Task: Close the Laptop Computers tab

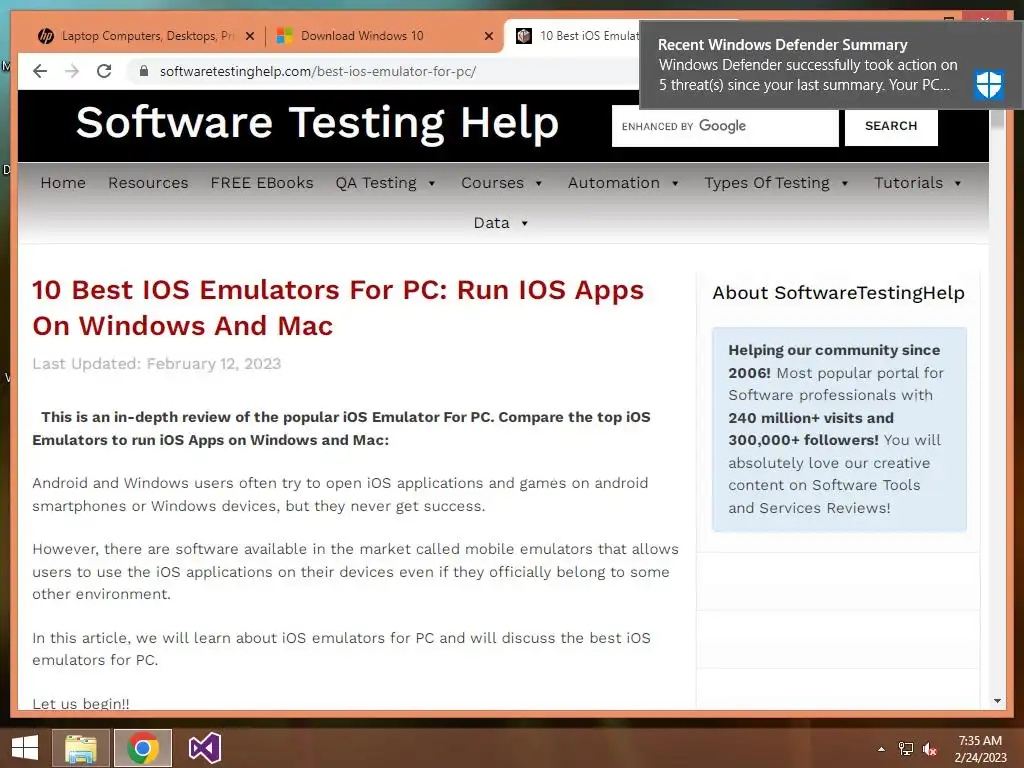Action: 249,36
